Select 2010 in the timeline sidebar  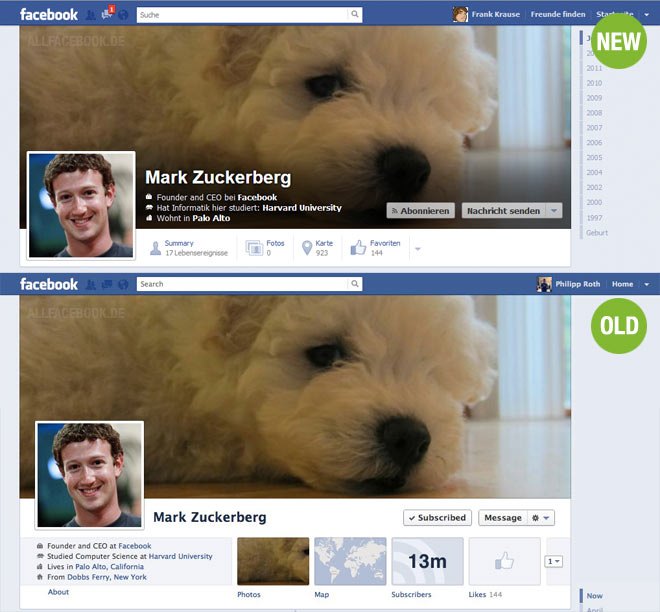tap(594, 83)
